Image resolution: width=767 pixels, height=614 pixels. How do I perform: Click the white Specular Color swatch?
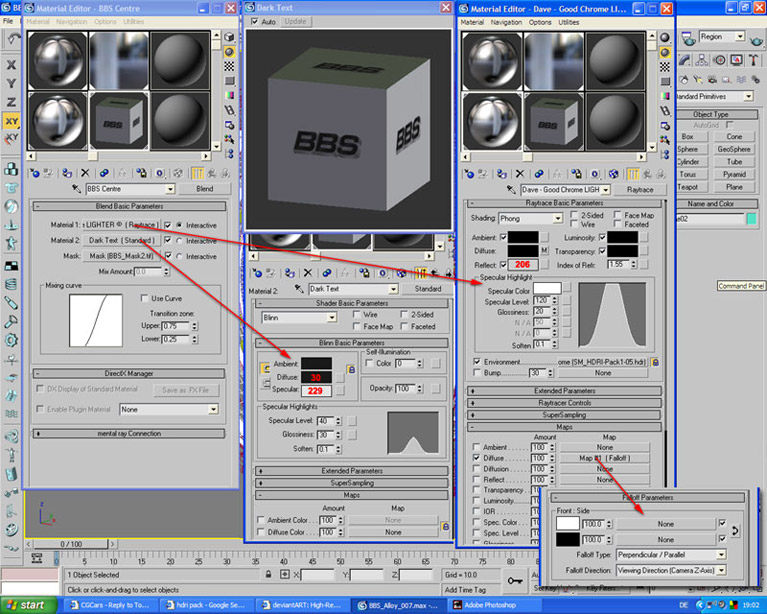coord(547,288)
